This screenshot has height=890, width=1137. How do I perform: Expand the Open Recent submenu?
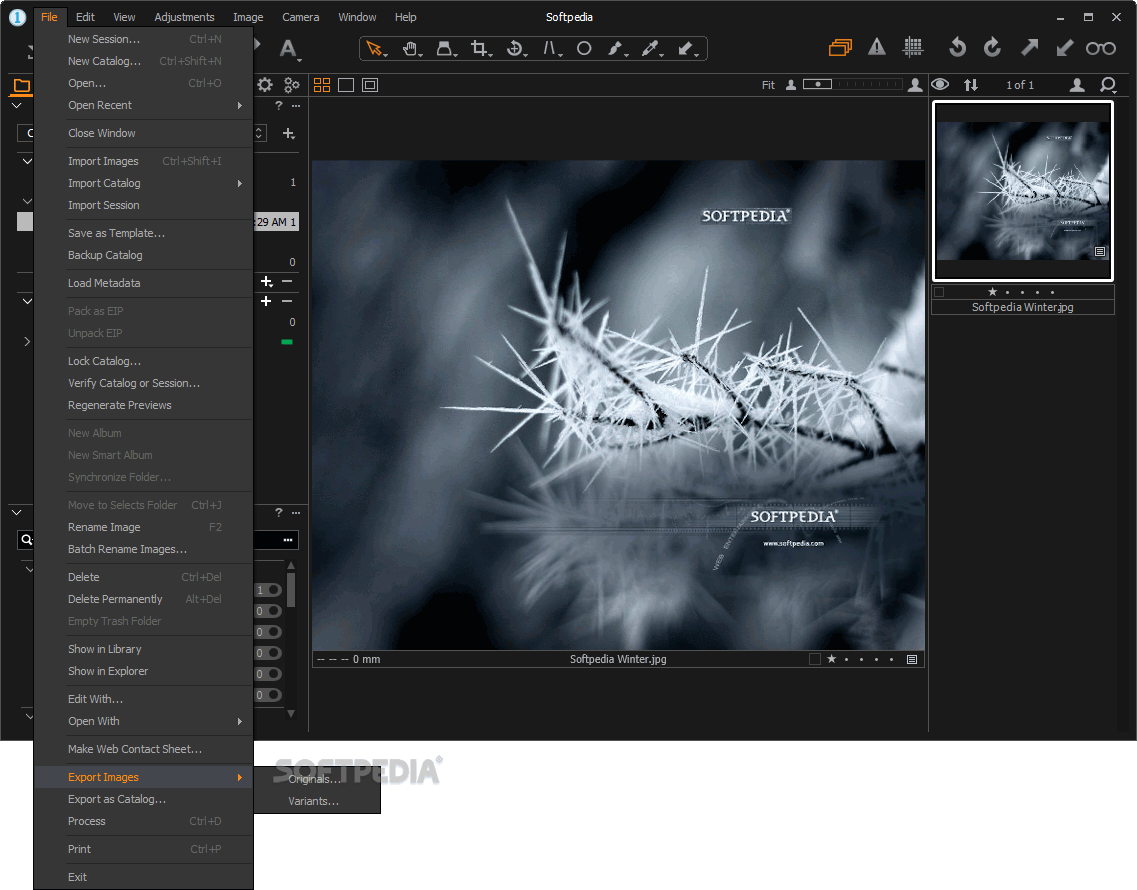coord(144,105)
